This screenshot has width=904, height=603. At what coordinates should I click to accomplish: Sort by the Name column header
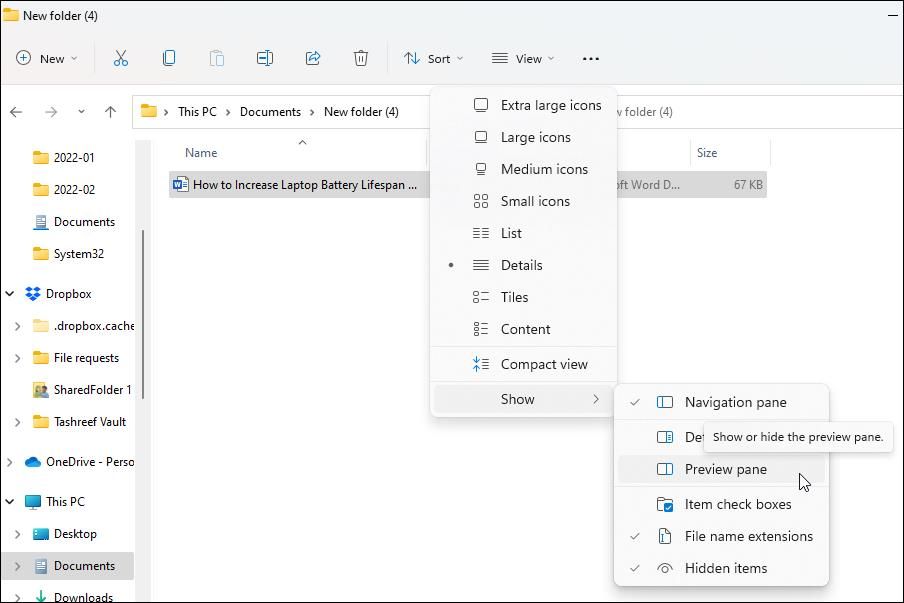[201, 153]
